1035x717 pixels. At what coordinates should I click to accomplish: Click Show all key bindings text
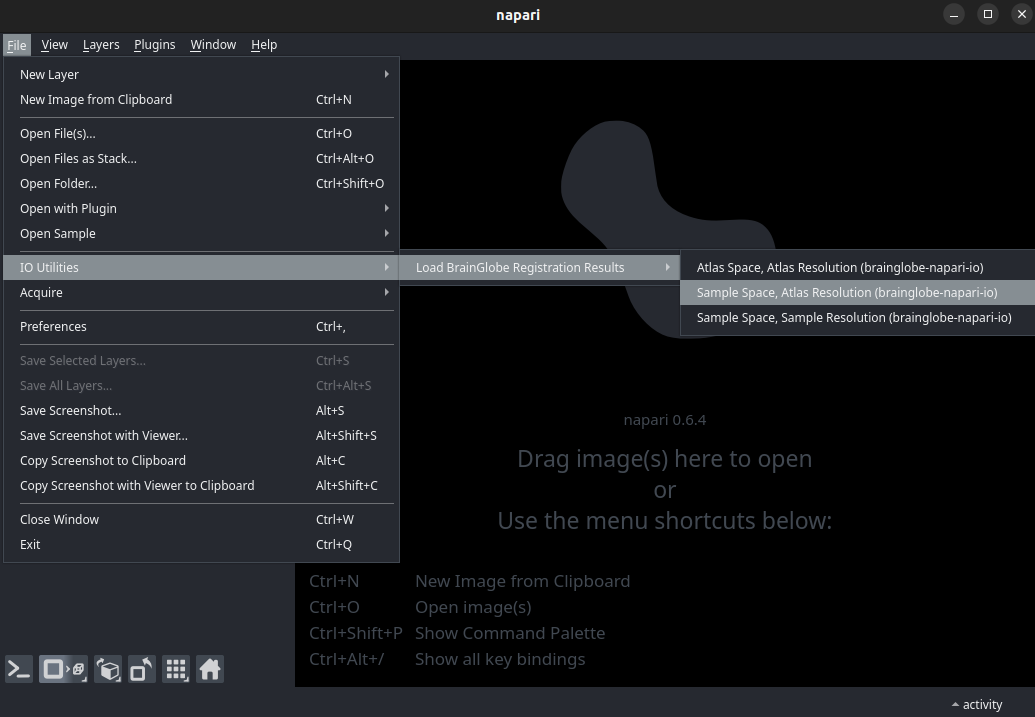pyautogui.click(x=500, y=659)
